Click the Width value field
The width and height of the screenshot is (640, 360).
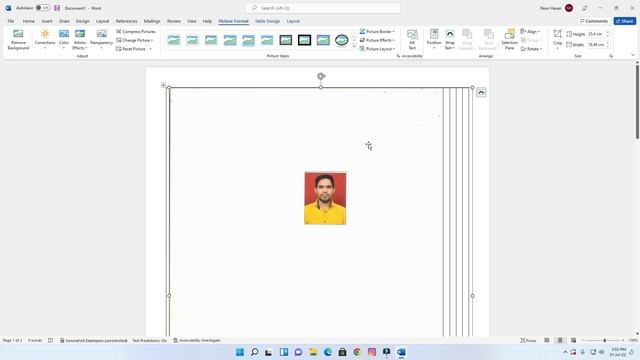tap(596, 44)
